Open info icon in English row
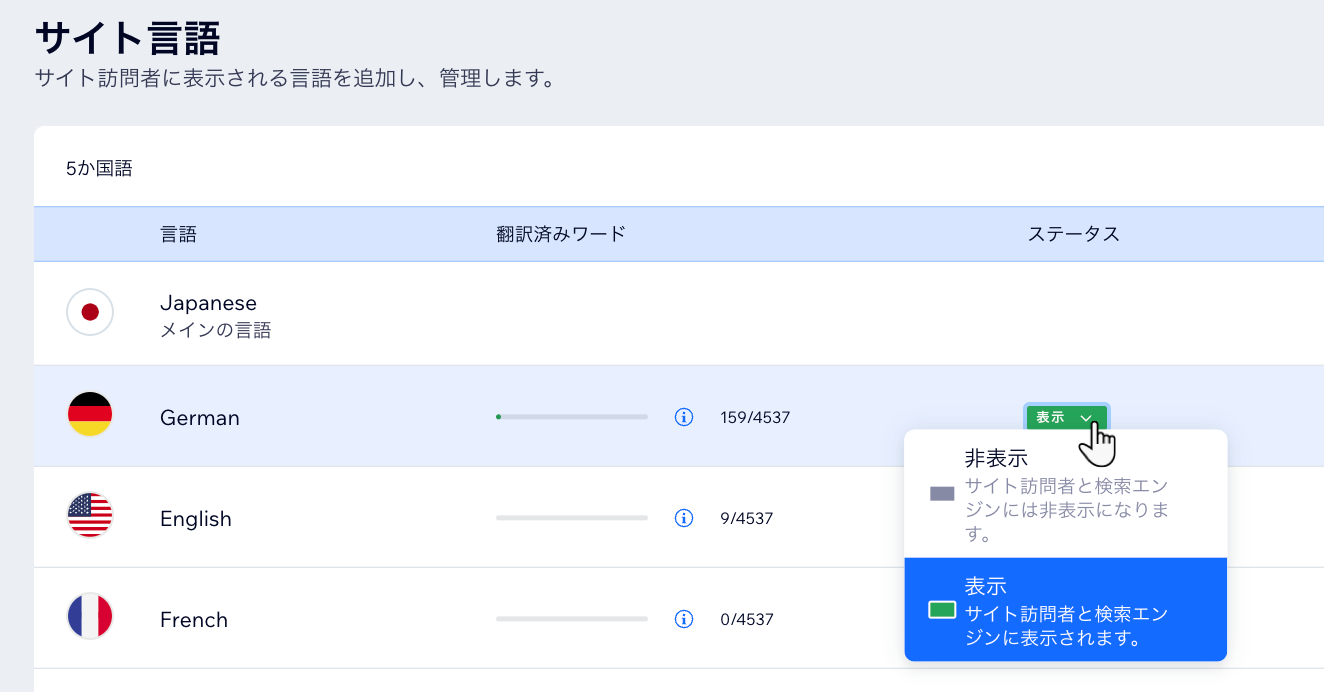The width and height of the screenshot is (1324, 692). pos(684,518)
